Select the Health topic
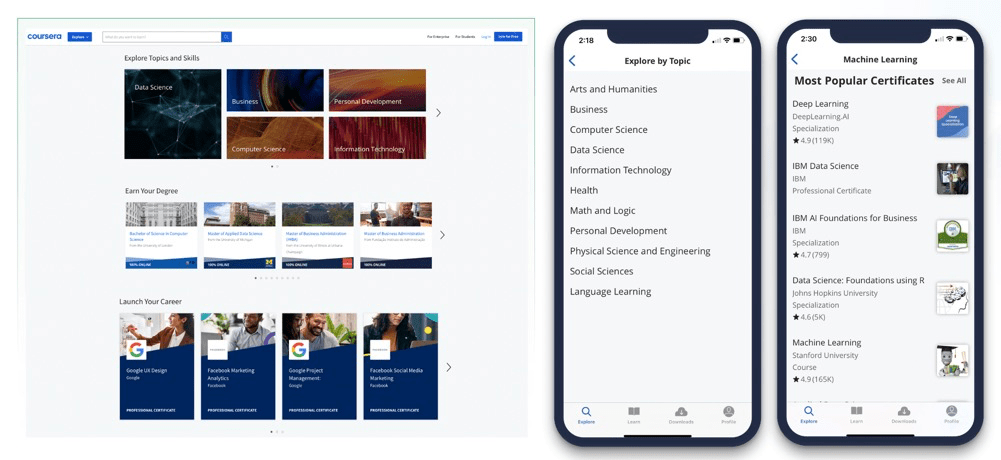 click(x=583, y=190)
